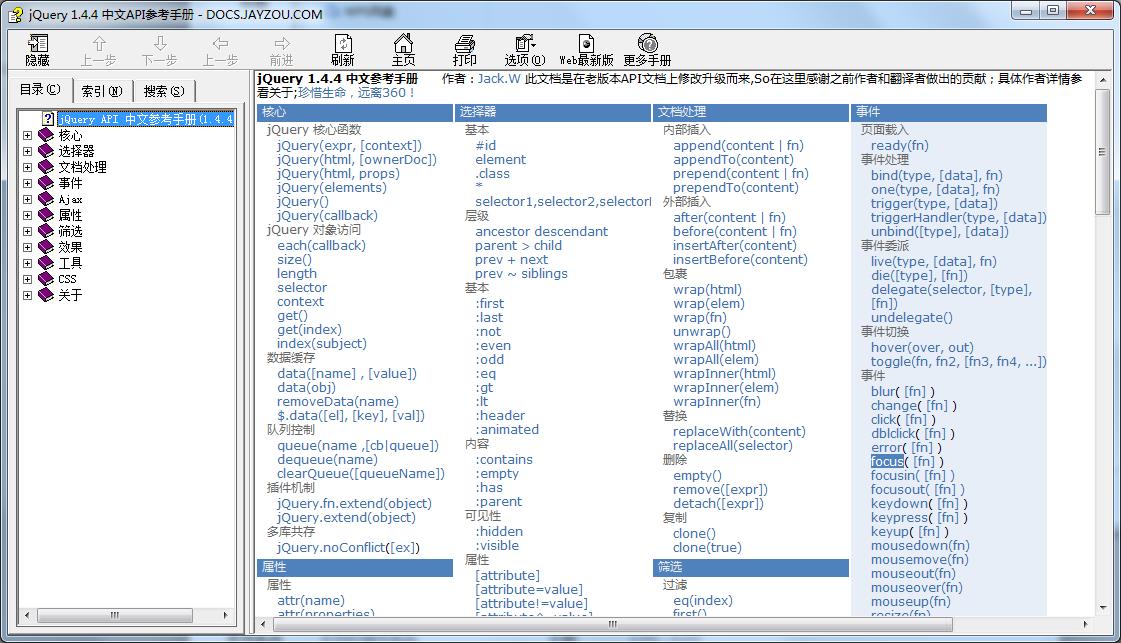The height and width of the screenshot is (643, 1121).
Task: Expand the 选择器 tree node
Action: click(x=27, y=151)
